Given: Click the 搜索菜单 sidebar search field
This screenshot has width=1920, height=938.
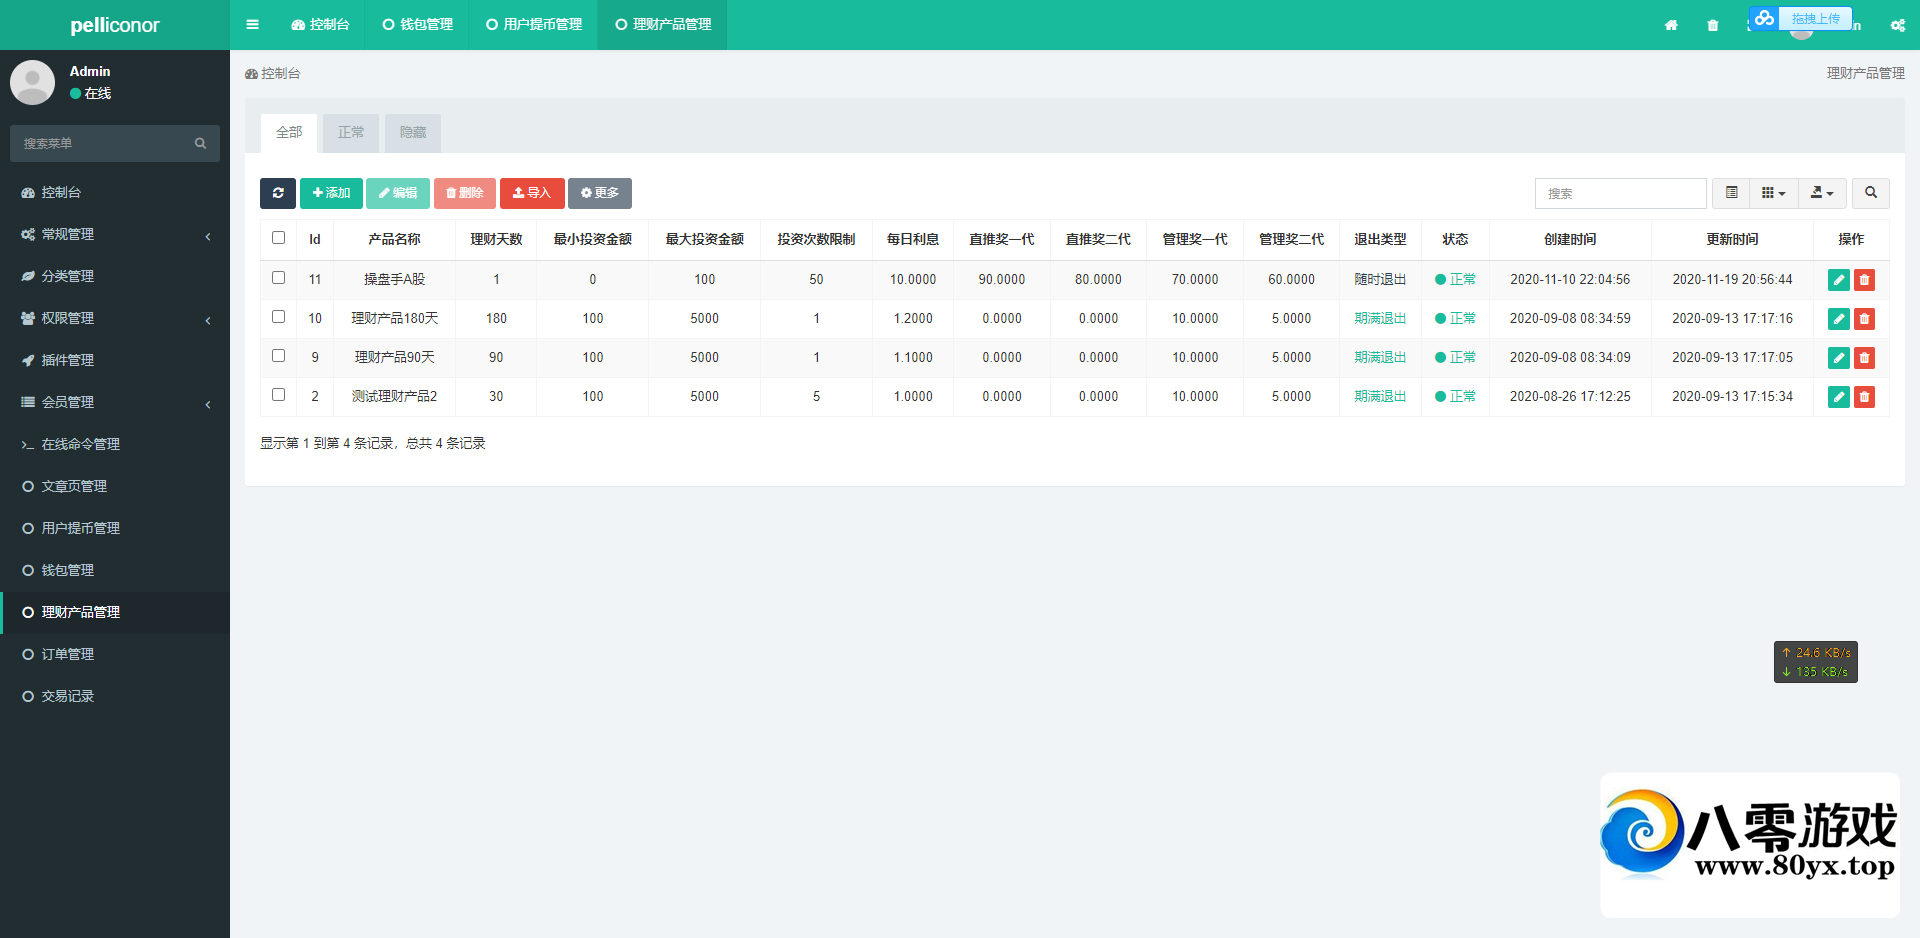Looking at the screenshot, I should (115, 143).
